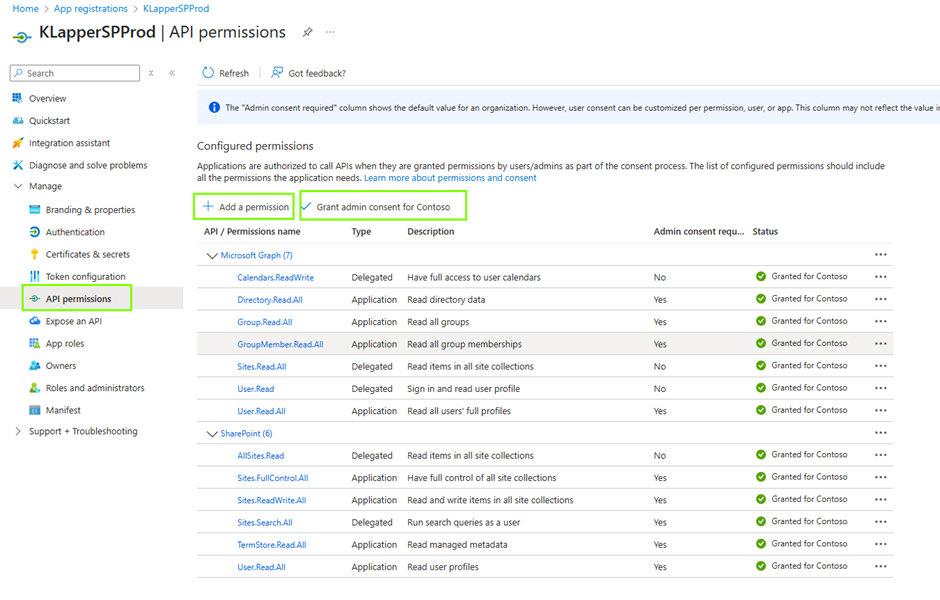Click the Certificates & secrets key icon
The width and height of the screenshot is (940, 600).
pyautogui.click(x=35, y=254)
